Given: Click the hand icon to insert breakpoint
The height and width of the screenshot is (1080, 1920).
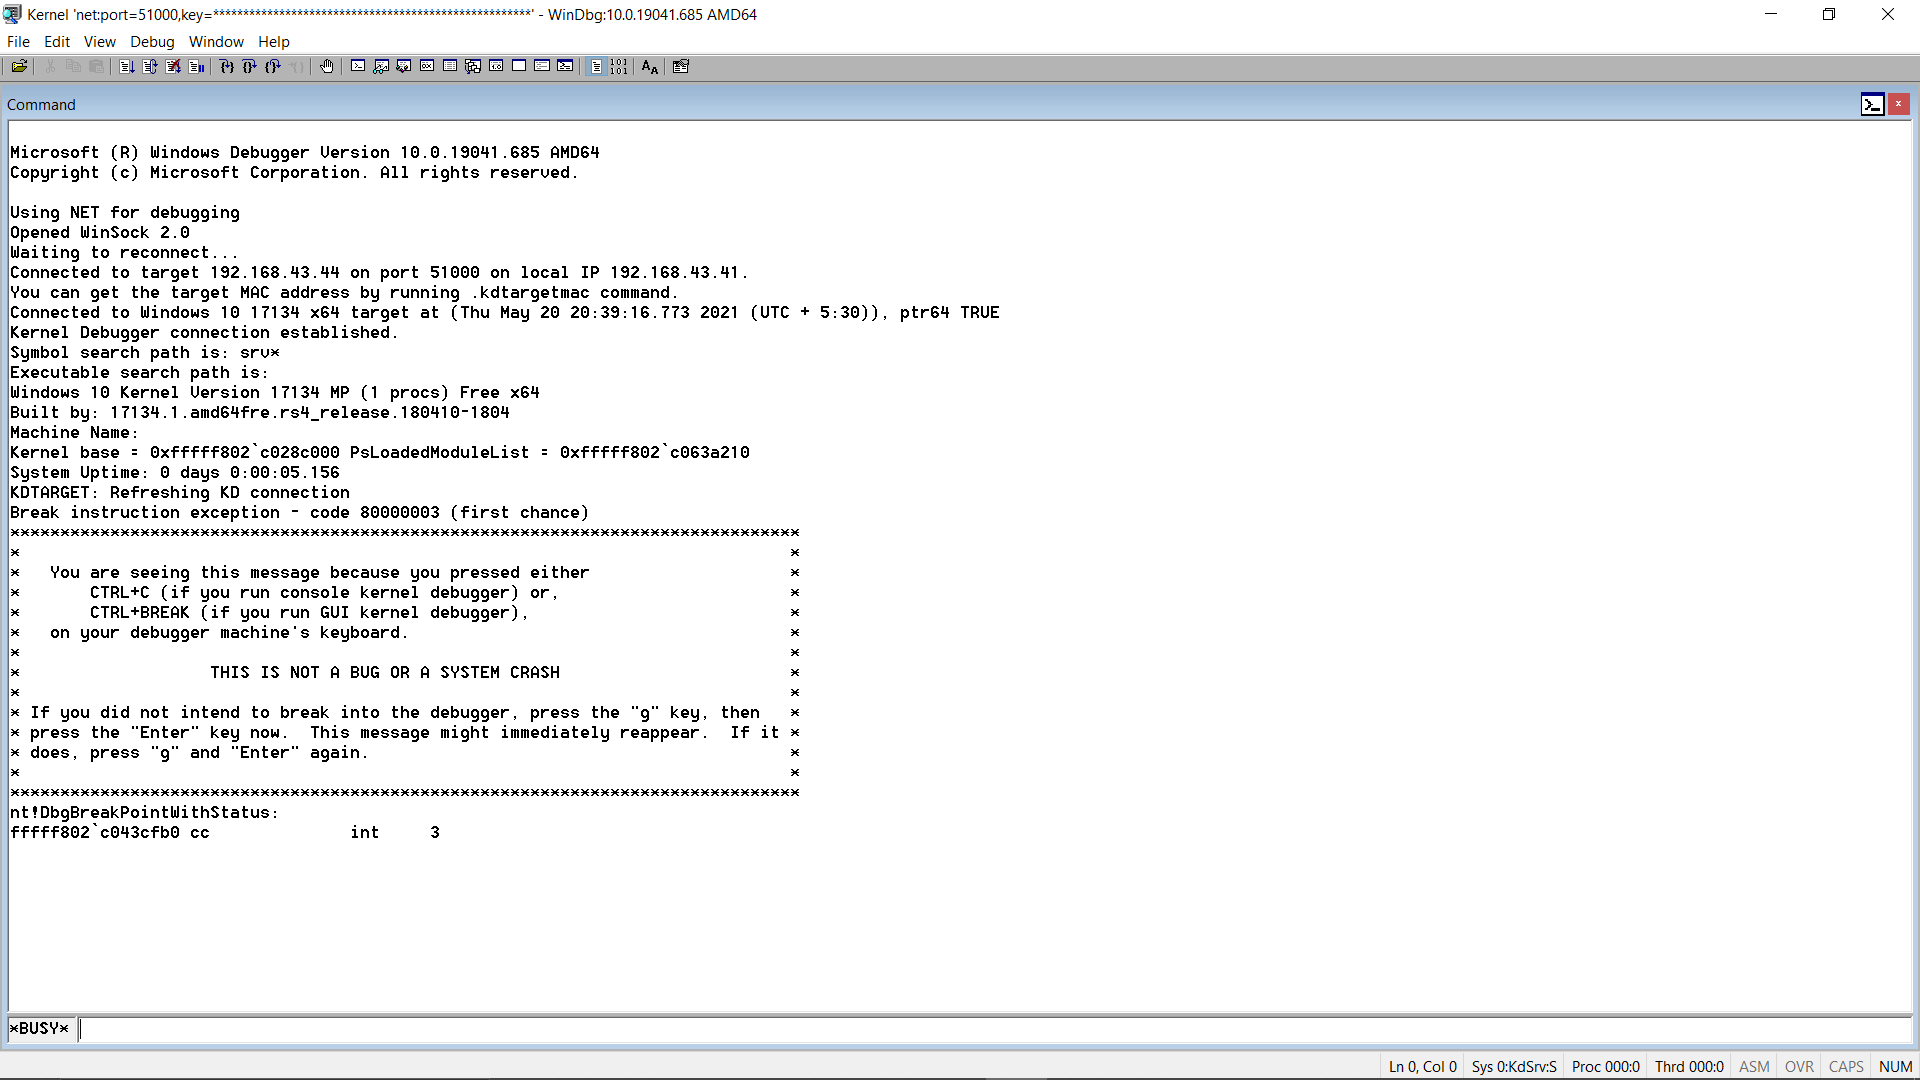Looking at the screenshot, I should click(327, 67).
